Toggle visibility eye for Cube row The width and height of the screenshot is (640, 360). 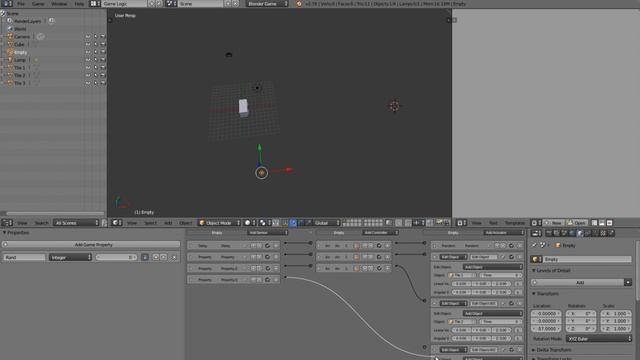(x=88, y=44)
